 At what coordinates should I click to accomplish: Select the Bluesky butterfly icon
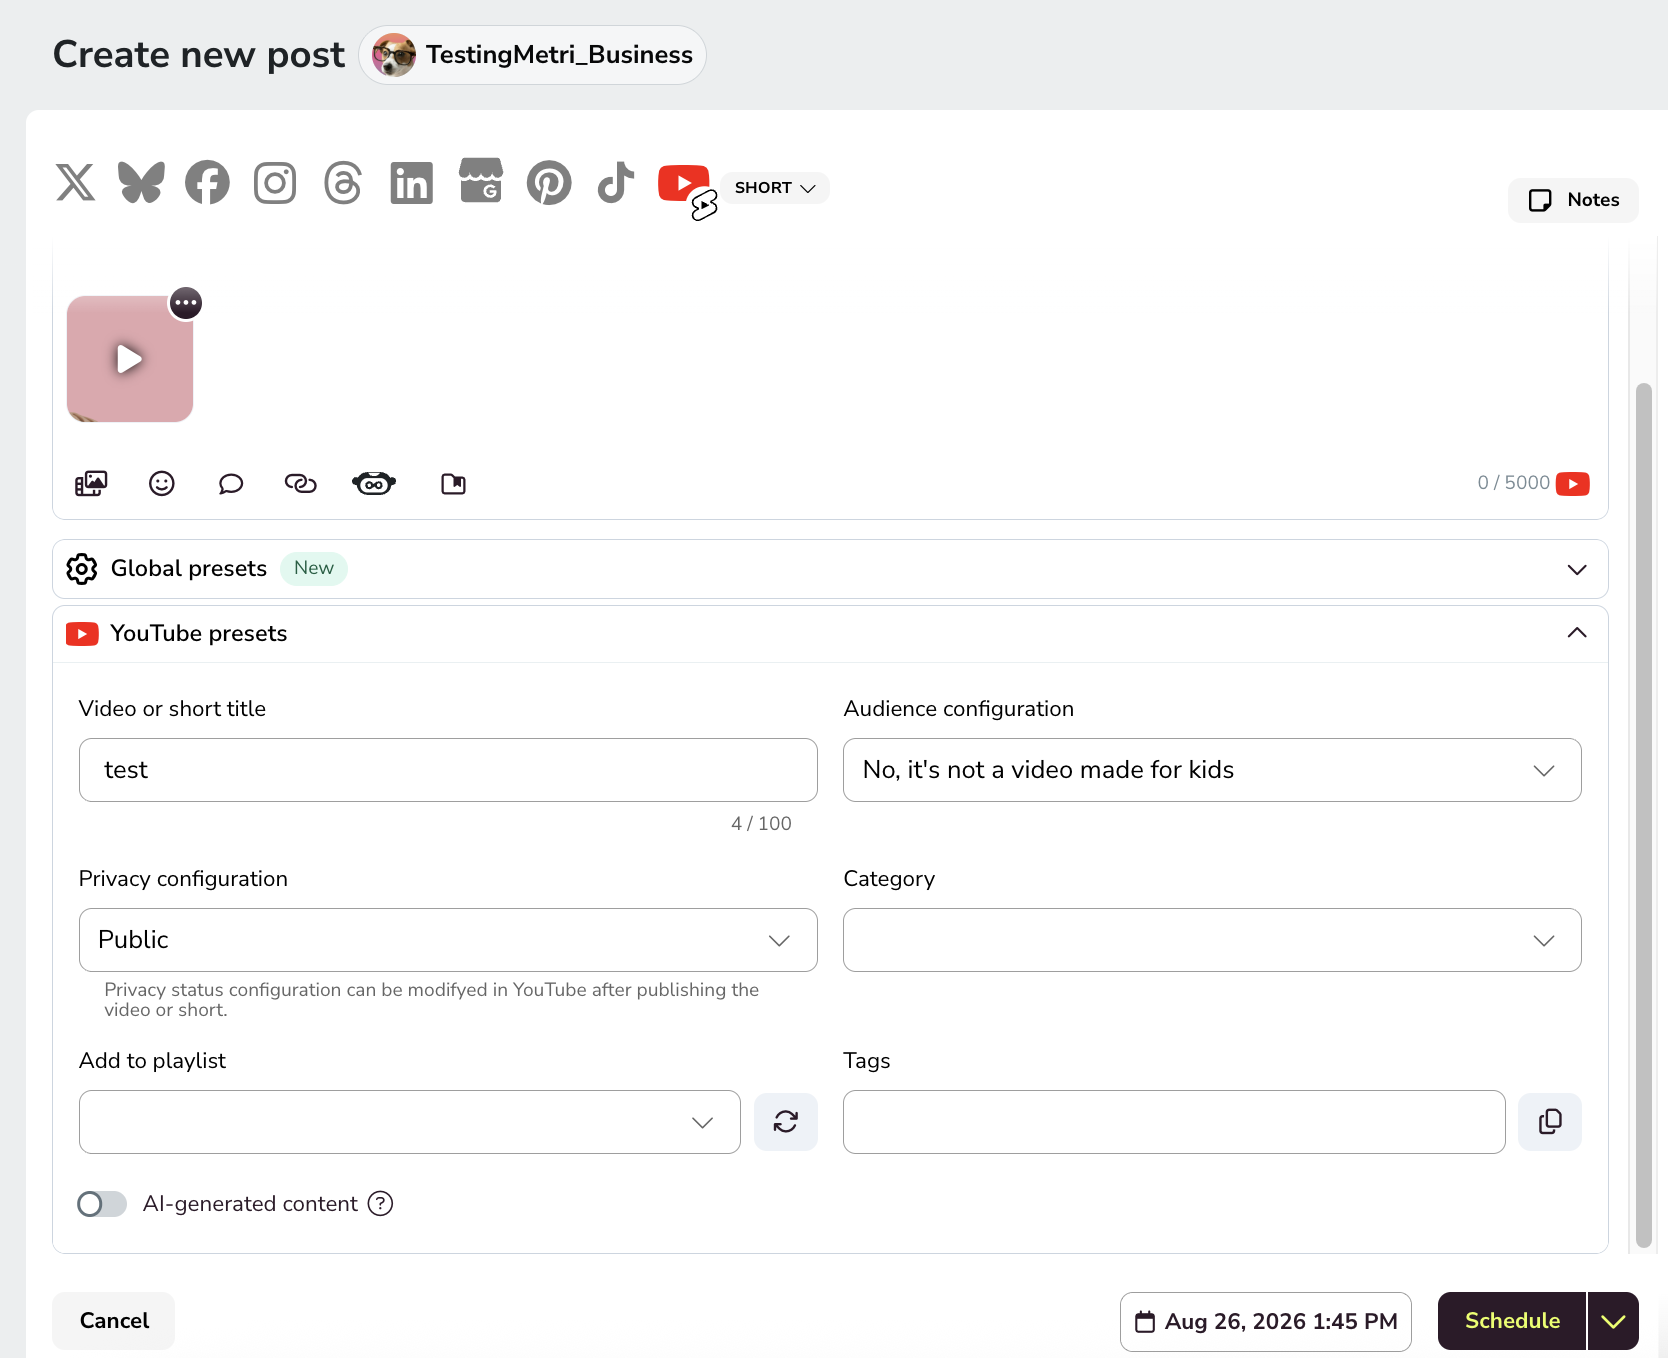tap(141, 183)
